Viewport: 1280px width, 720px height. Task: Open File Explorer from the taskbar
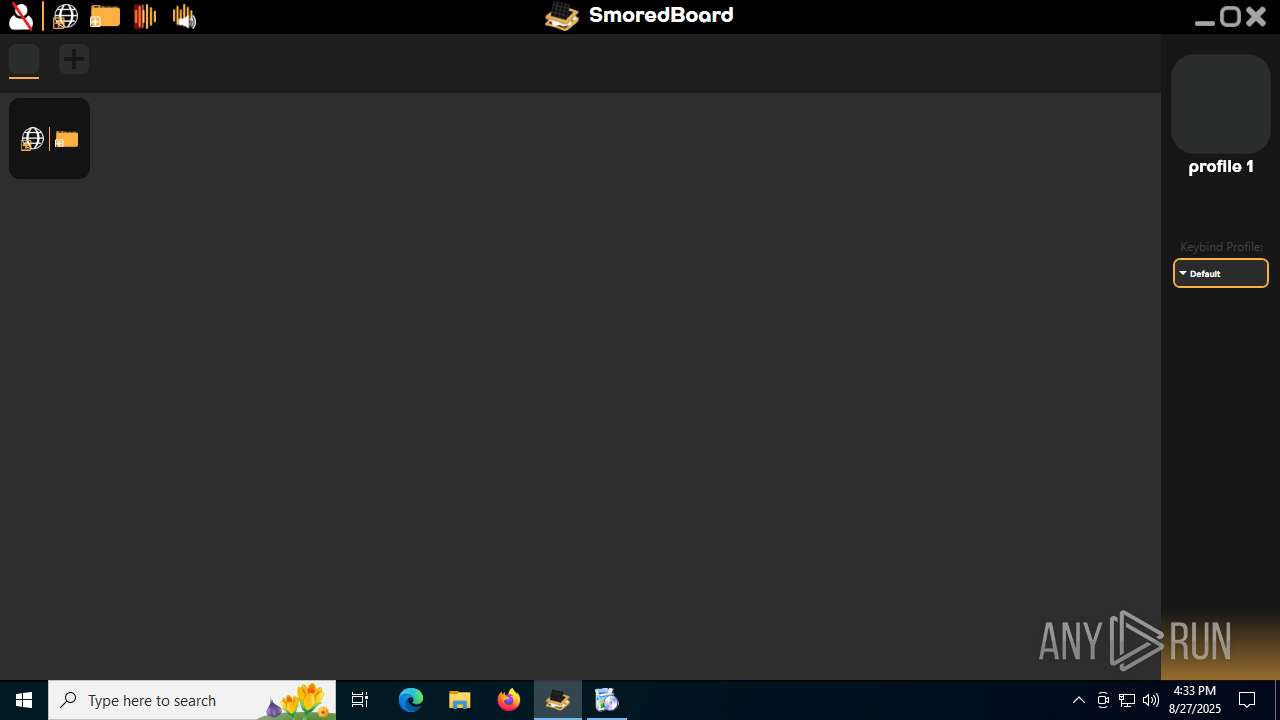(460, 700)
